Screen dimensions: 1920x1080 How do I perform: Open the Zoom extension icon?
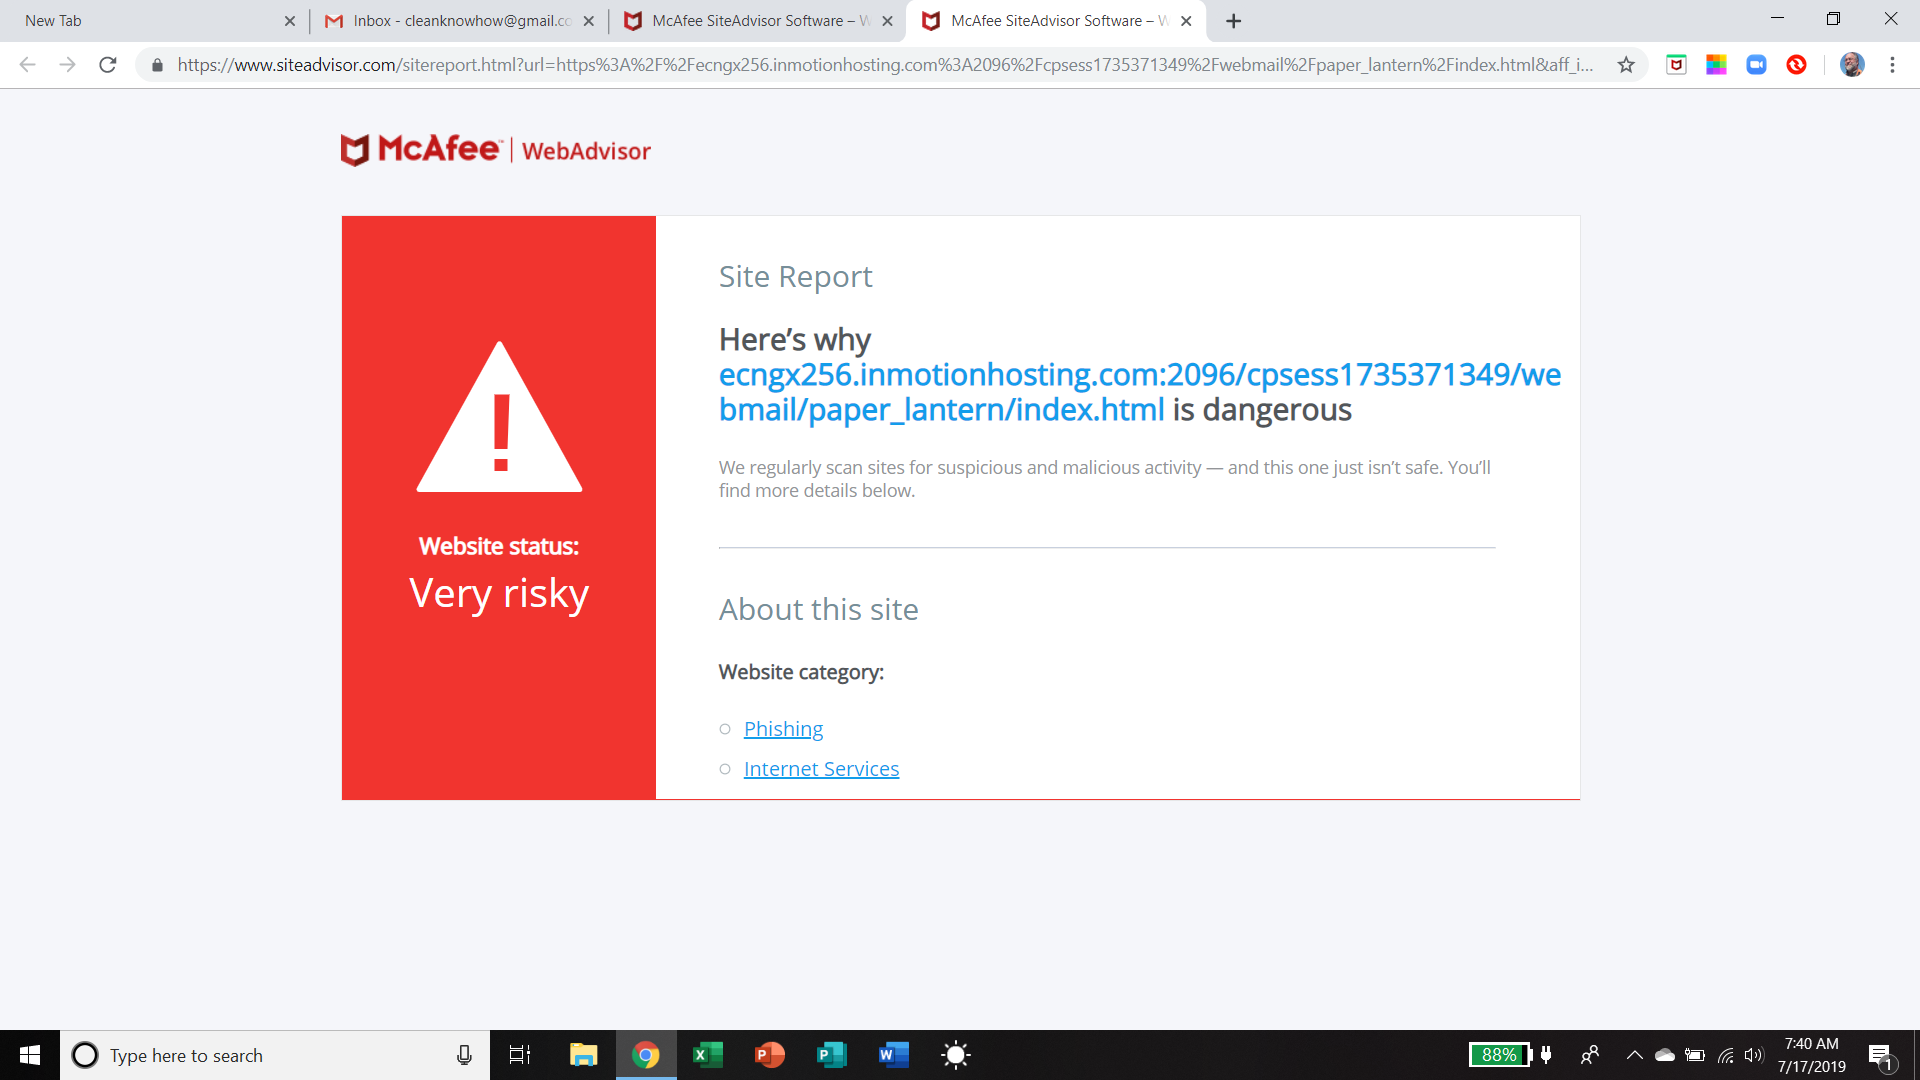pos(1757,65)
